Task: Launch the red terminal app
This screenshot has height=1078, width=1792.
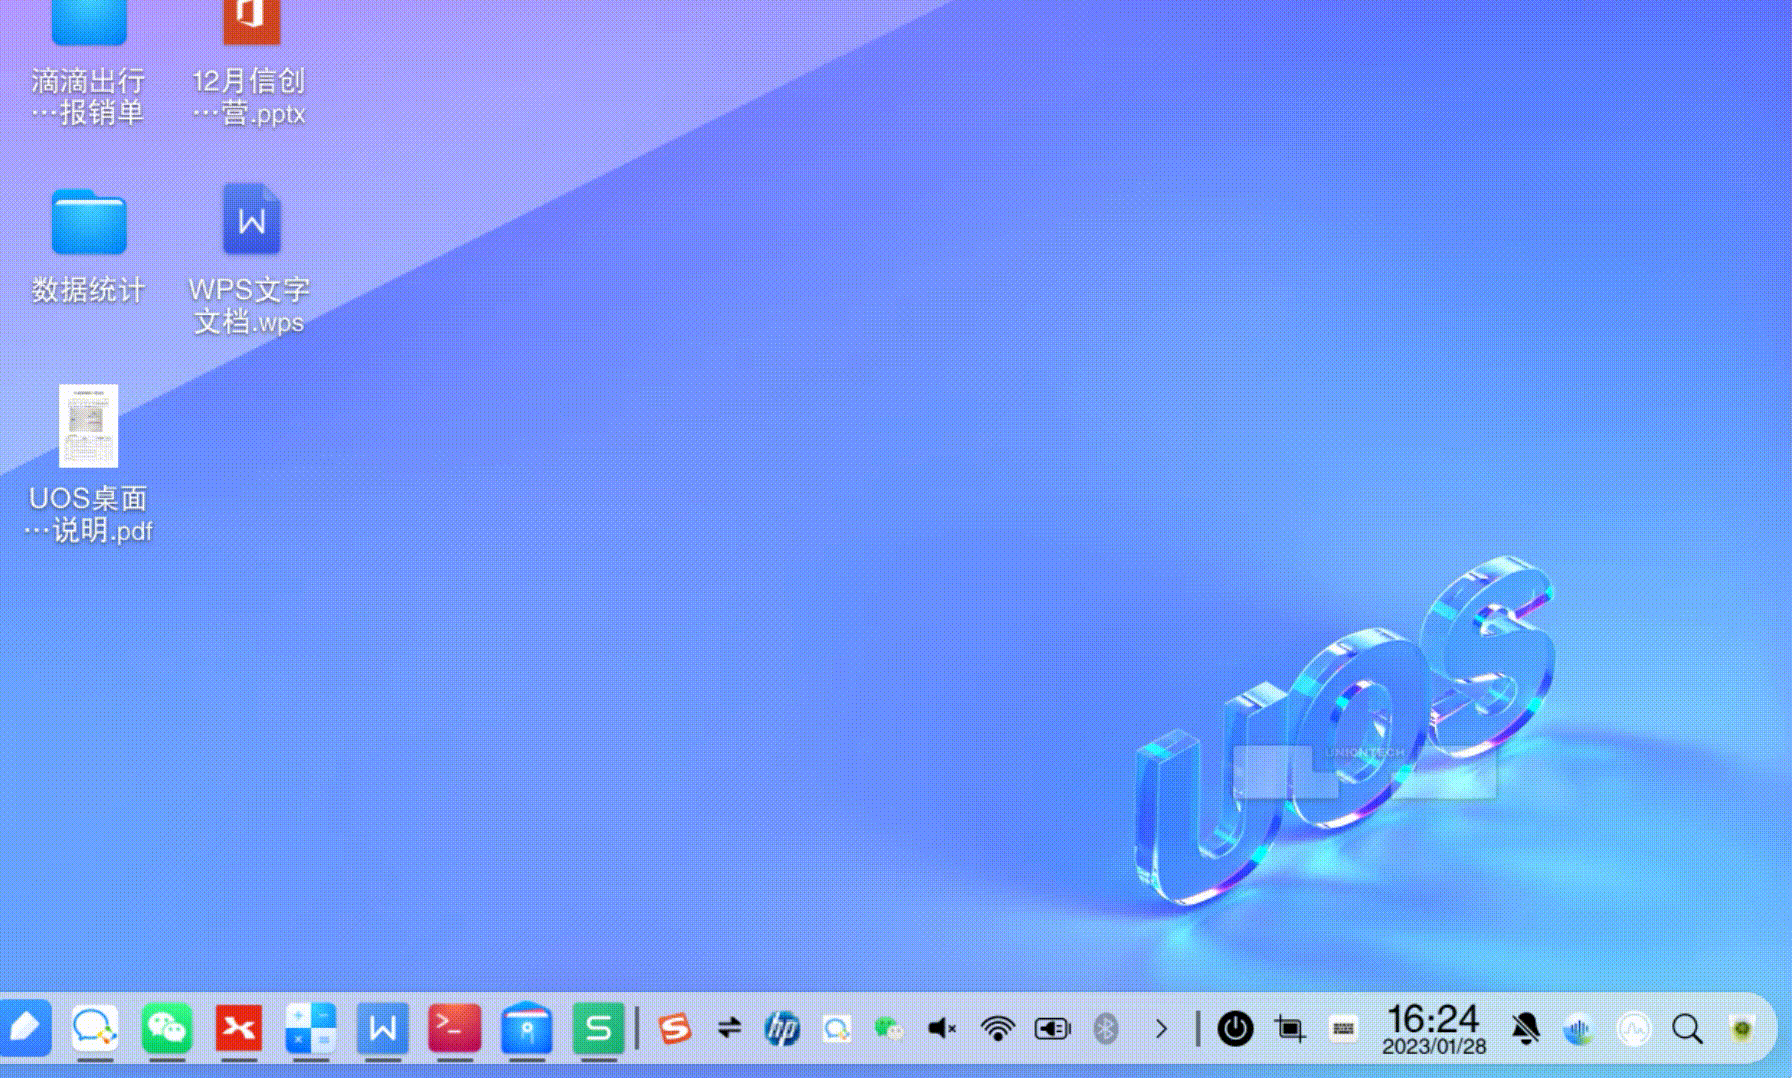Action: pyautogui.click(x=455, y=1028)
